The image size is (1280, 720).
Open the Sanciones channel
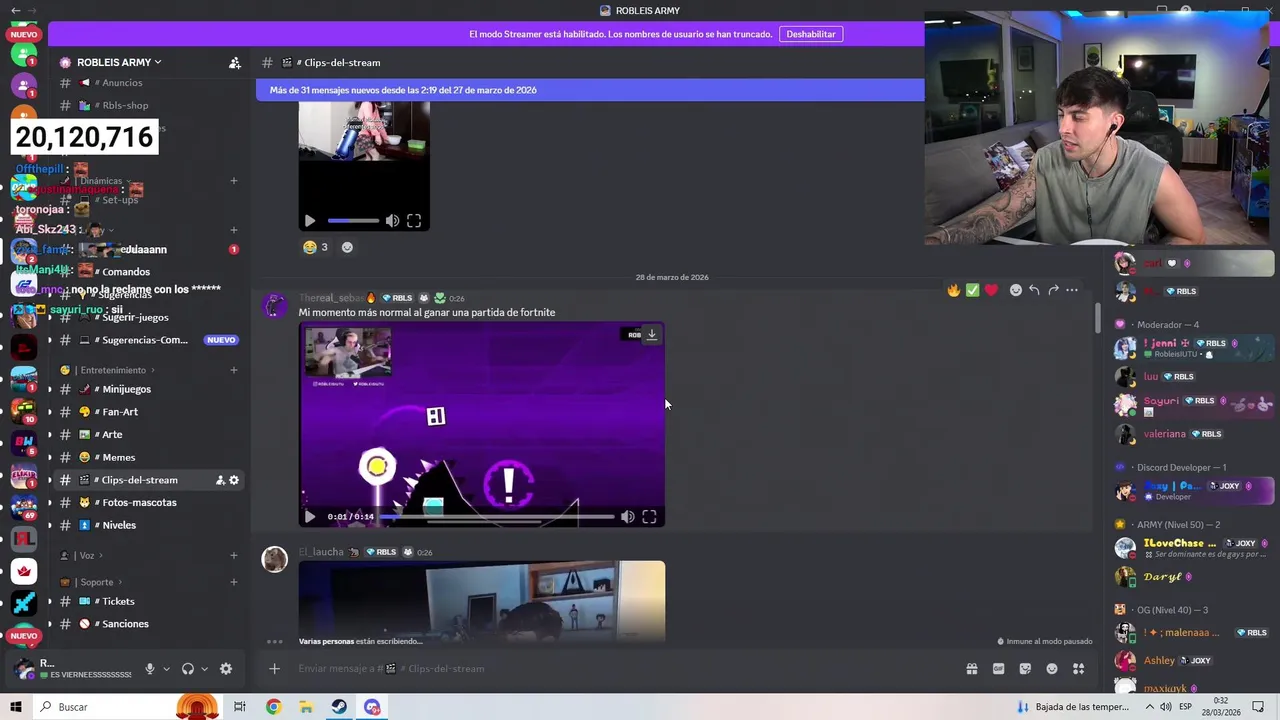tap(125, 624)
